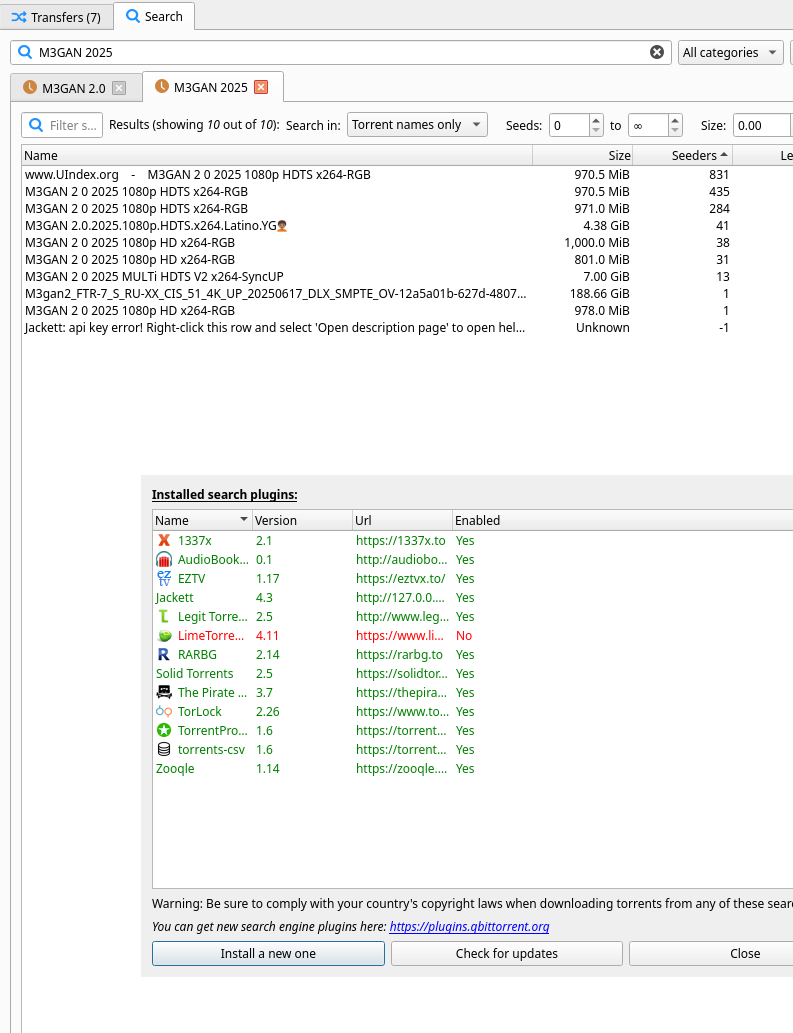Close the search plugins dialog
This screenshot has height=1033, width=793.
click(711, 953)
